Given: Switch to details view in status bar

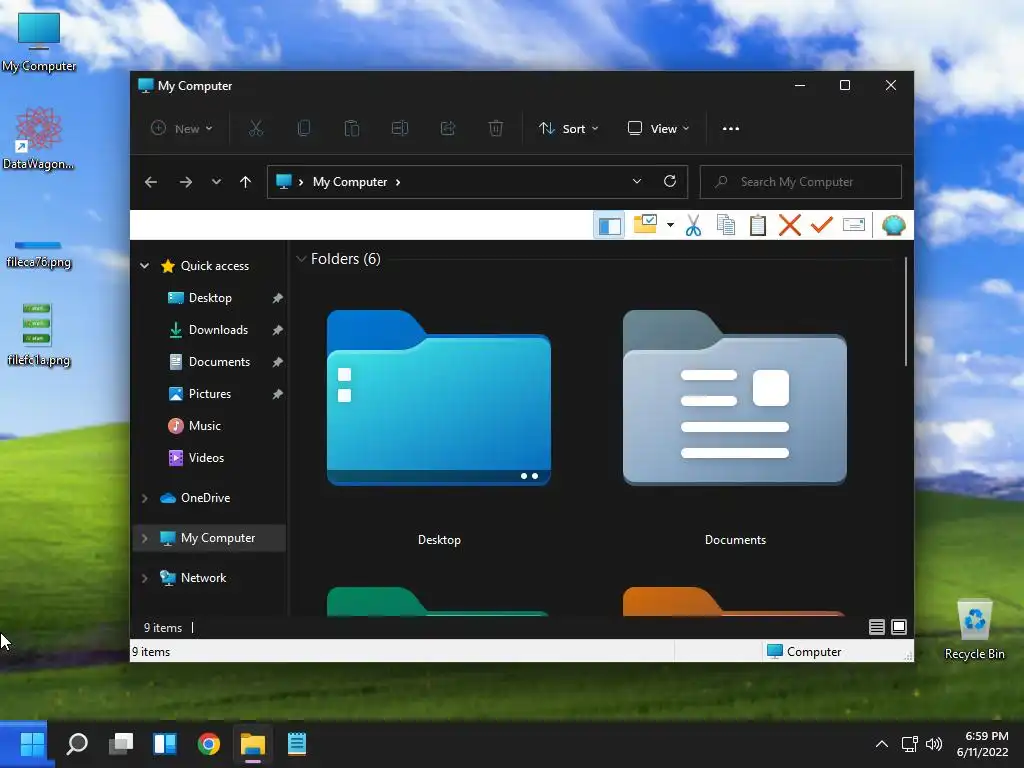Looking at the screenshot, I should pos(876,628).
